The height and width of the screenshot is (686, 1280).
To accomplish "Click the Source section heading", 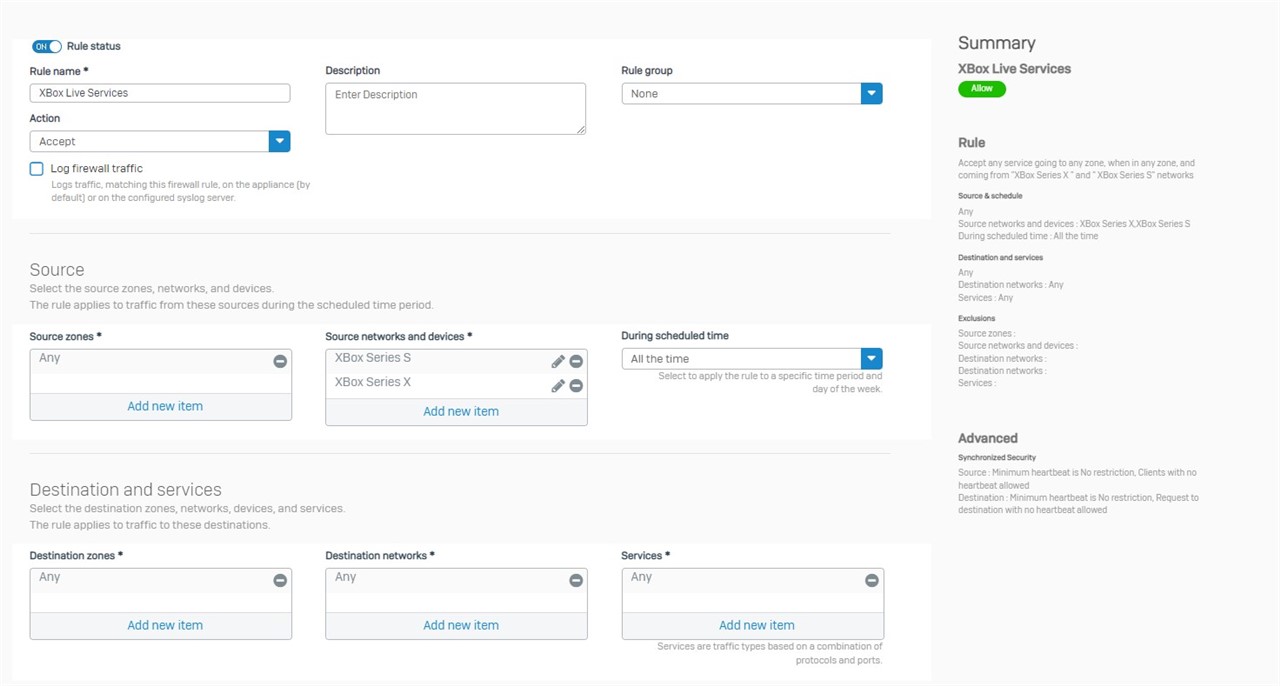I will pyautogui.click(x=57, y=270).
